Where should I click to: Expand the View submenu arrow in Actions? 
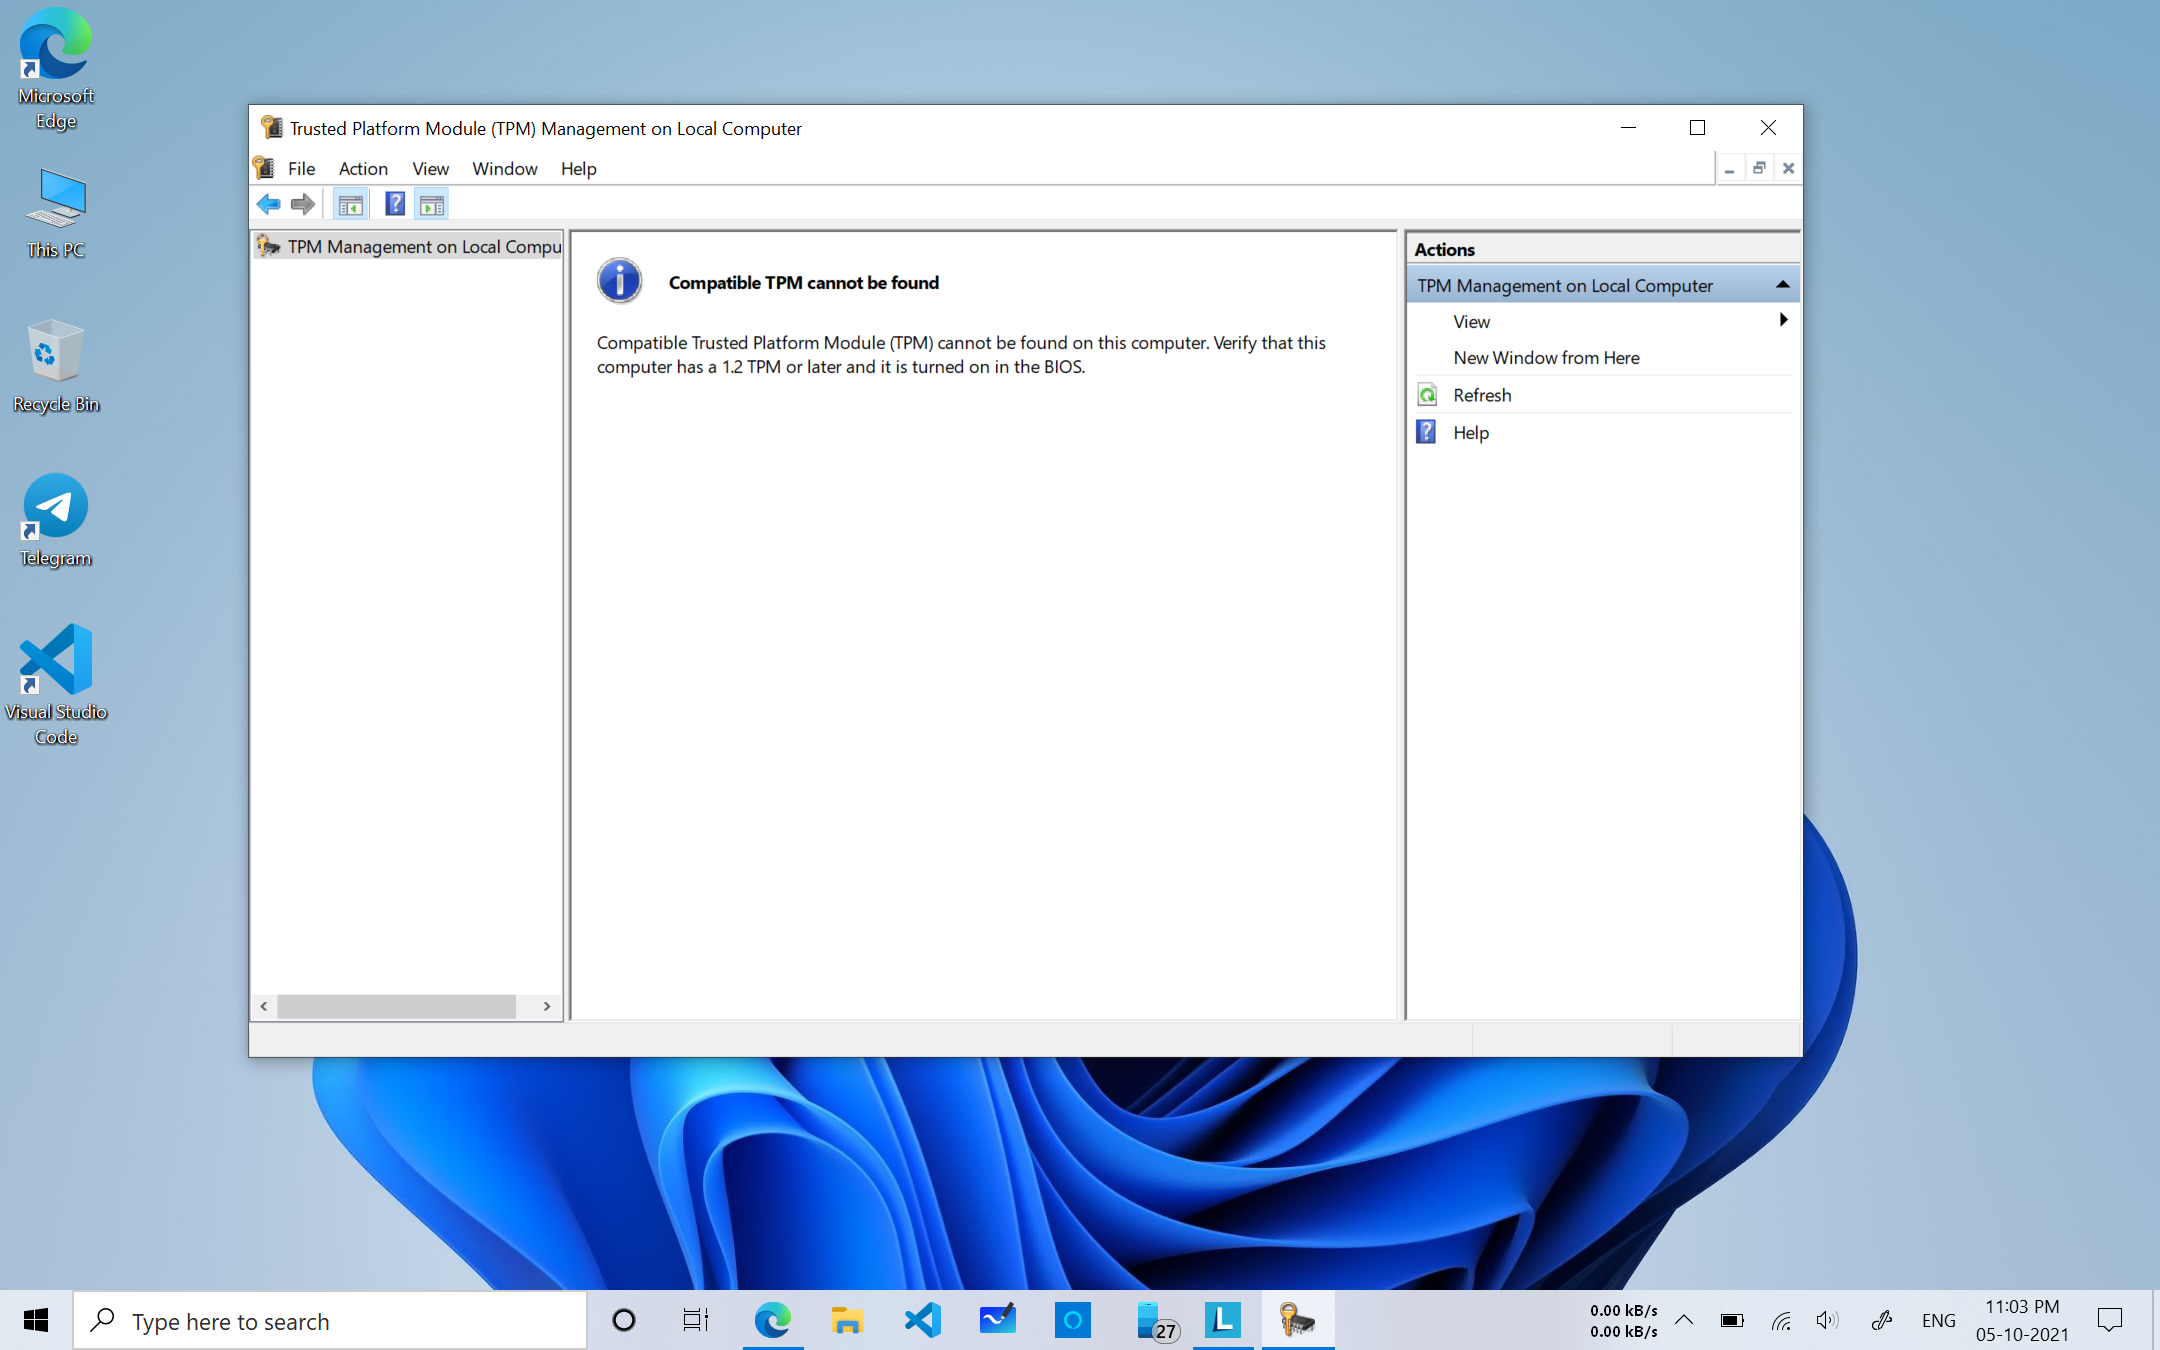1782,320
